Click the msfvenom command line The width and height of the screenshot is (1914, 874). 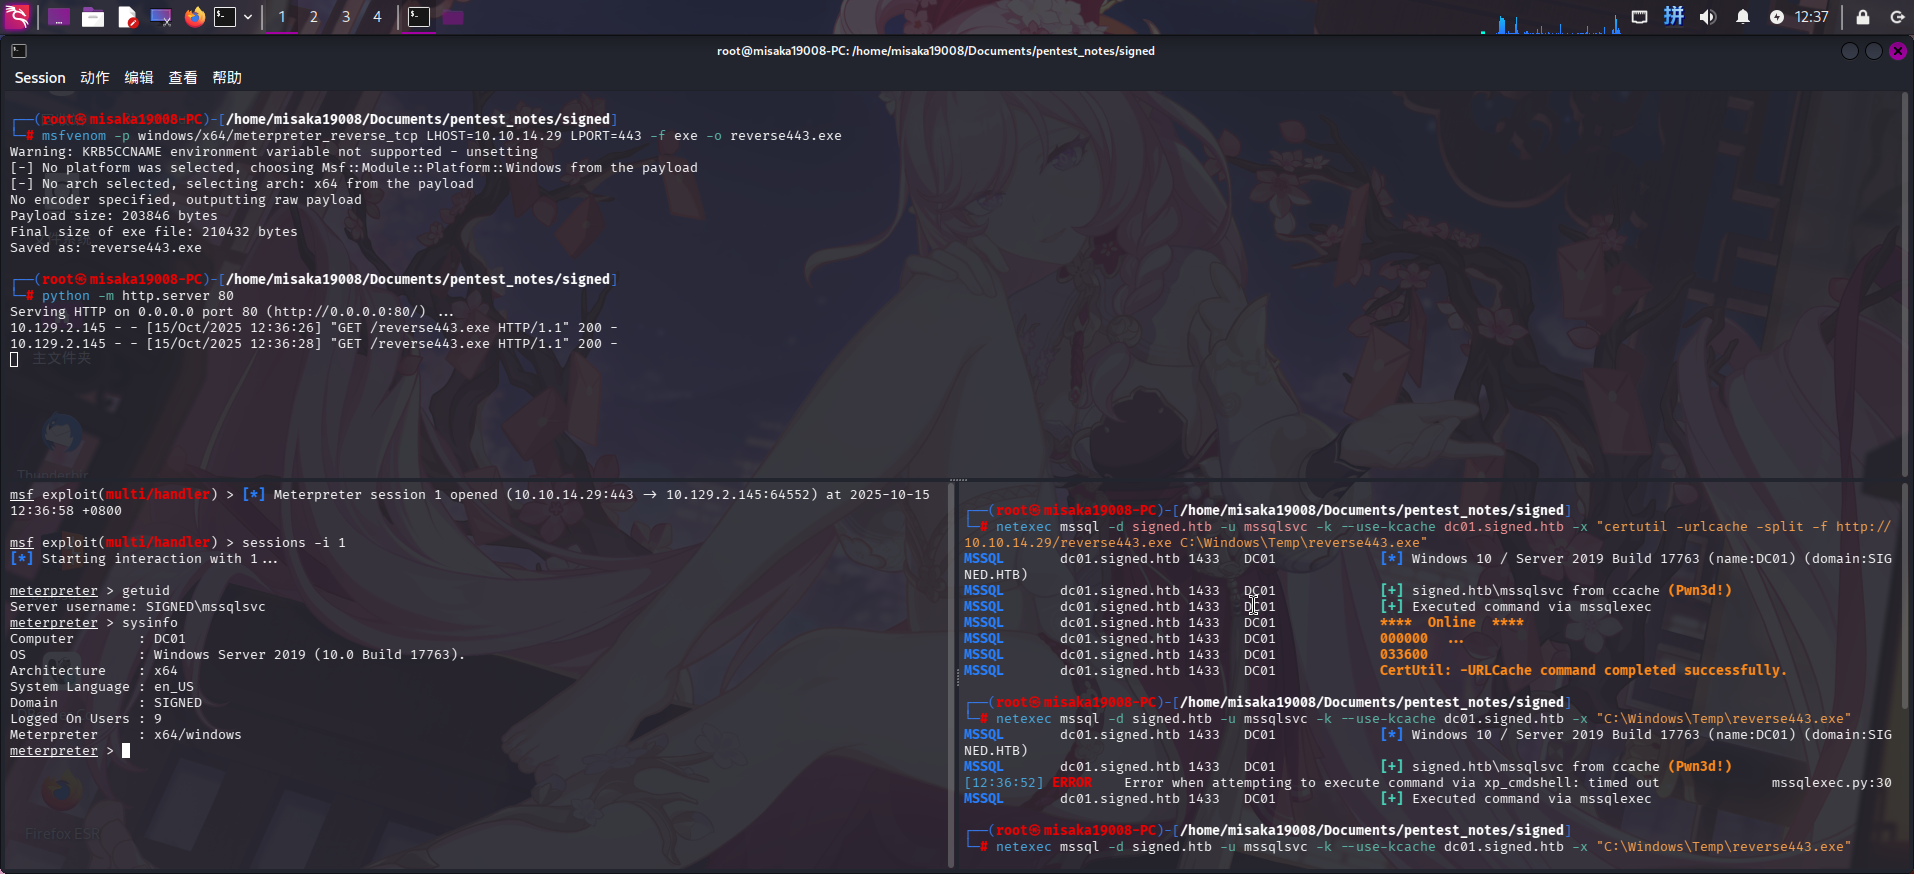tap(441, 136)
